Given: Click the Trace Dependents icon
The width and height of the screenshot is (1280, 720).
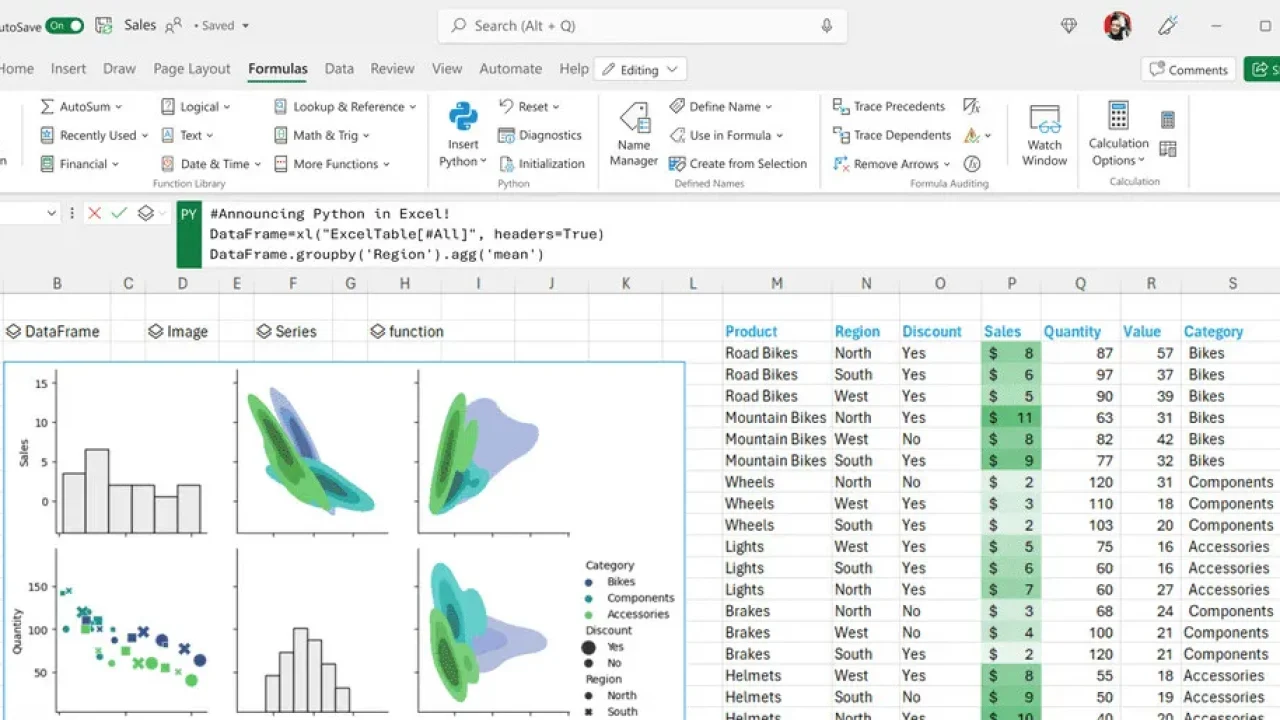Looking at the screenshot, I should point(841,135).
